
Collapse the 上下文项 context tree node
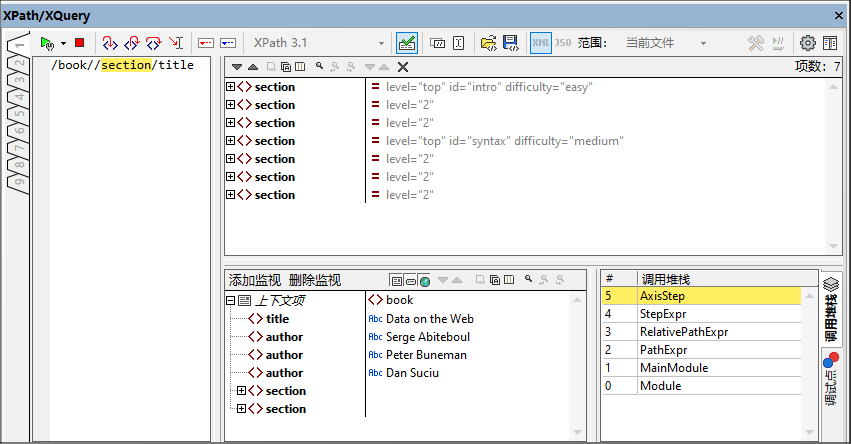click(x=231, y=300)
